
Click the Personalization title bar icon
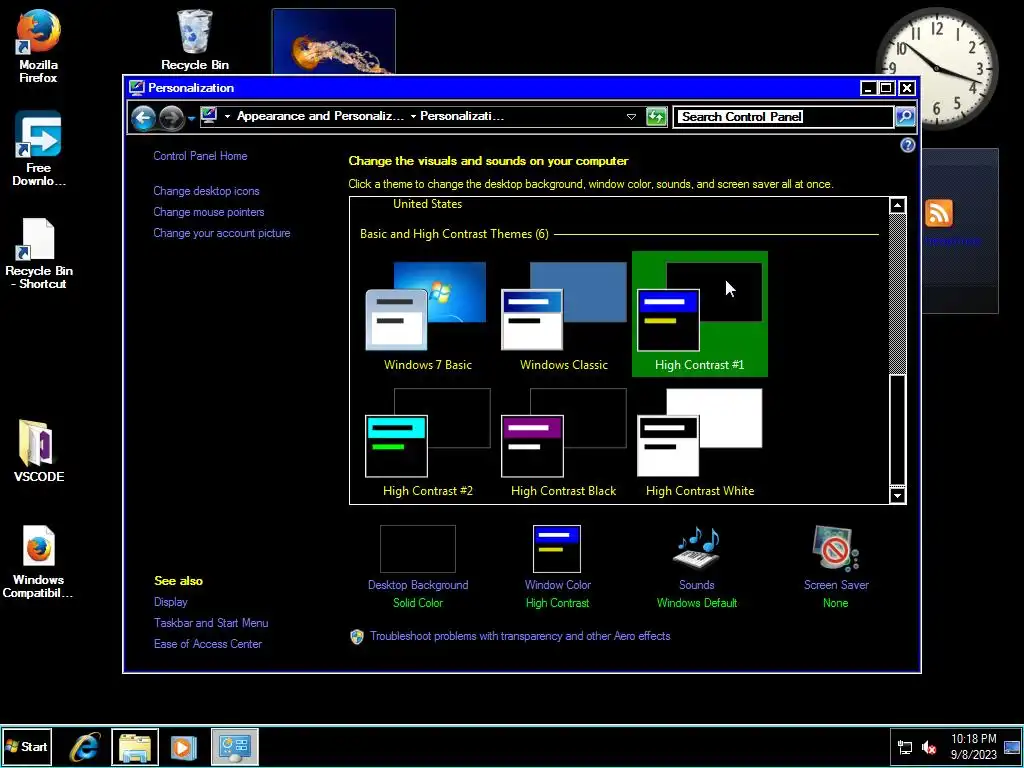tap(136, 88)
